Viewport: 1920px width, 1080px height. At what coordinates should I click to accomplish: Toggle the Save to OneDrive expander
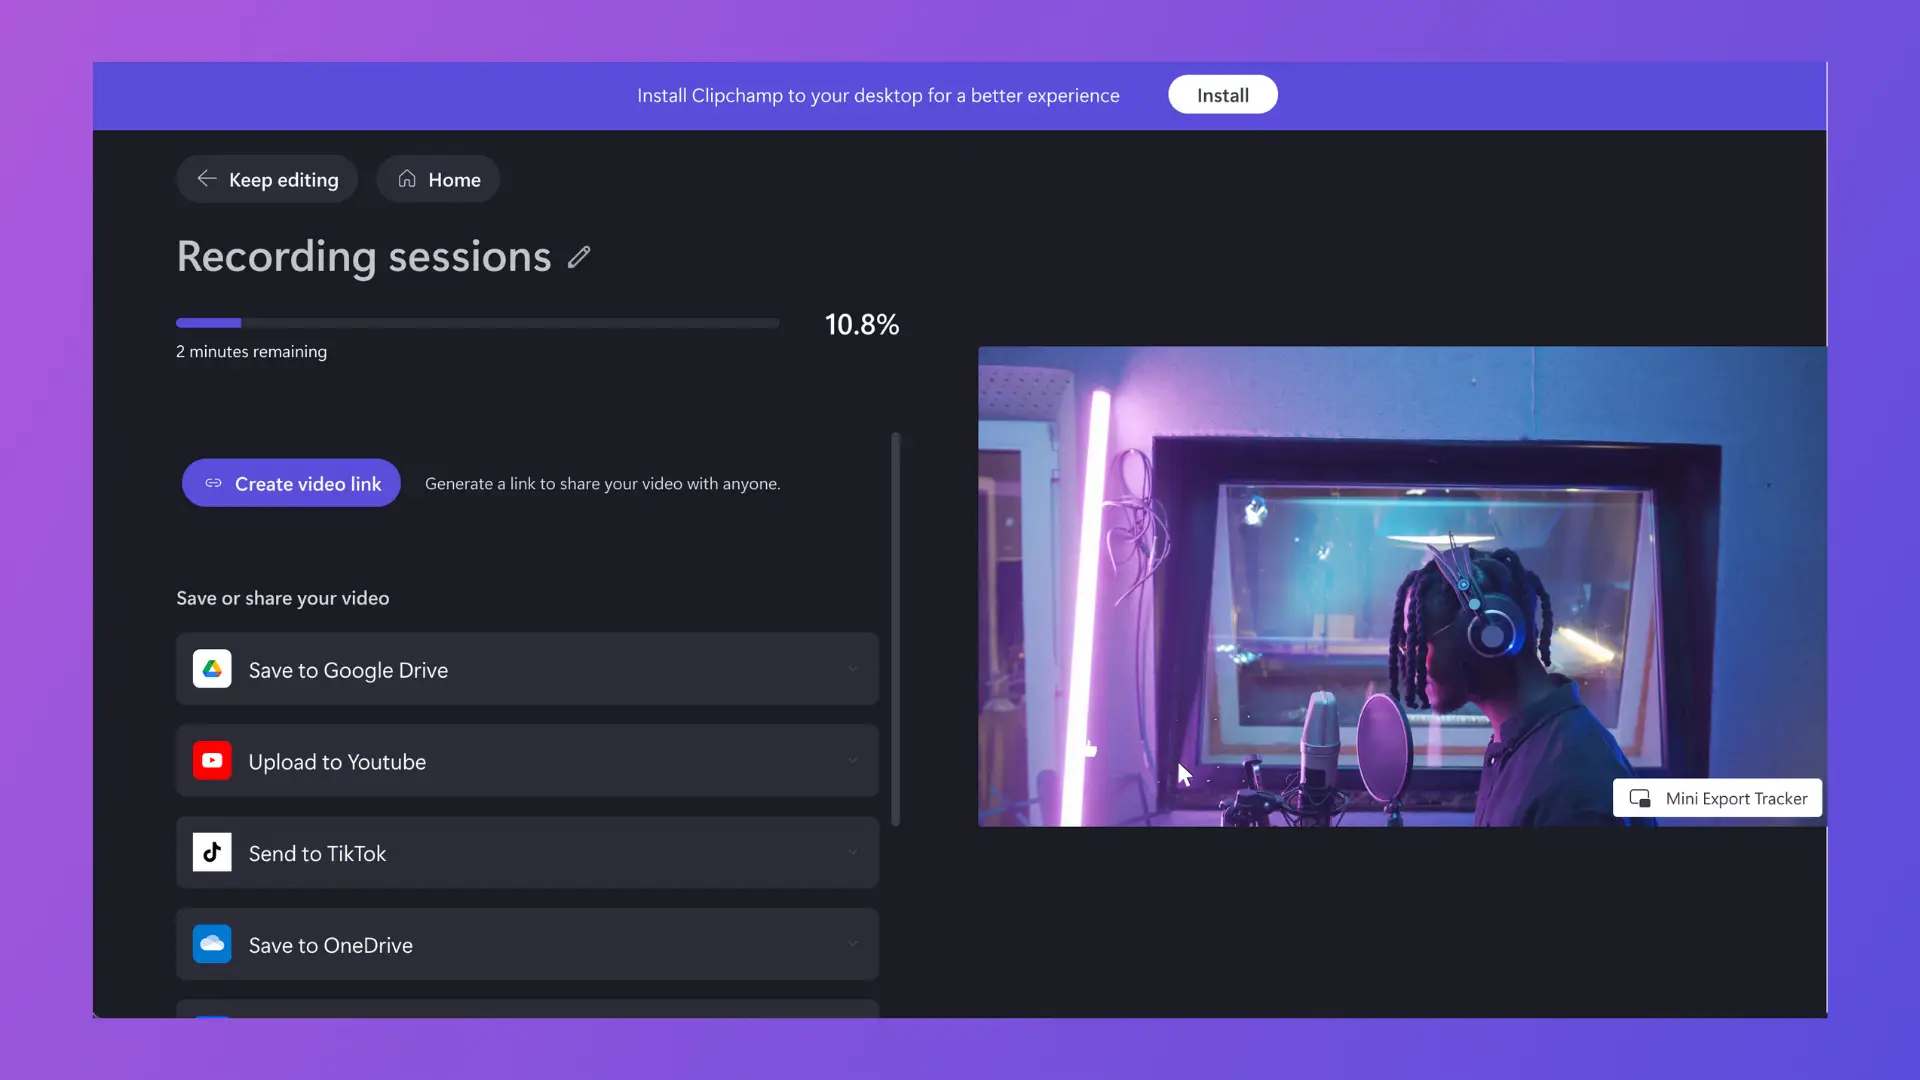pos(855,944)
